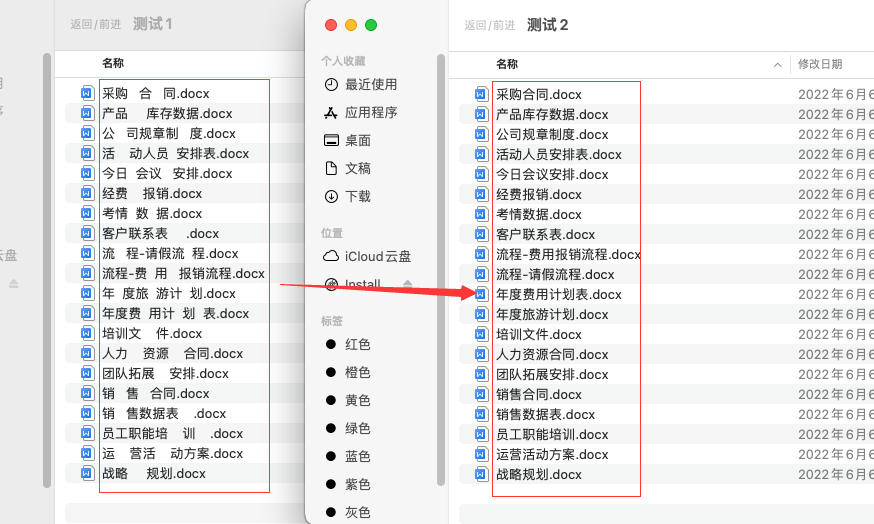Click the 名称 column header in 测试 1
The width and height of the screenshot is (874, 524).
point(113,64)
